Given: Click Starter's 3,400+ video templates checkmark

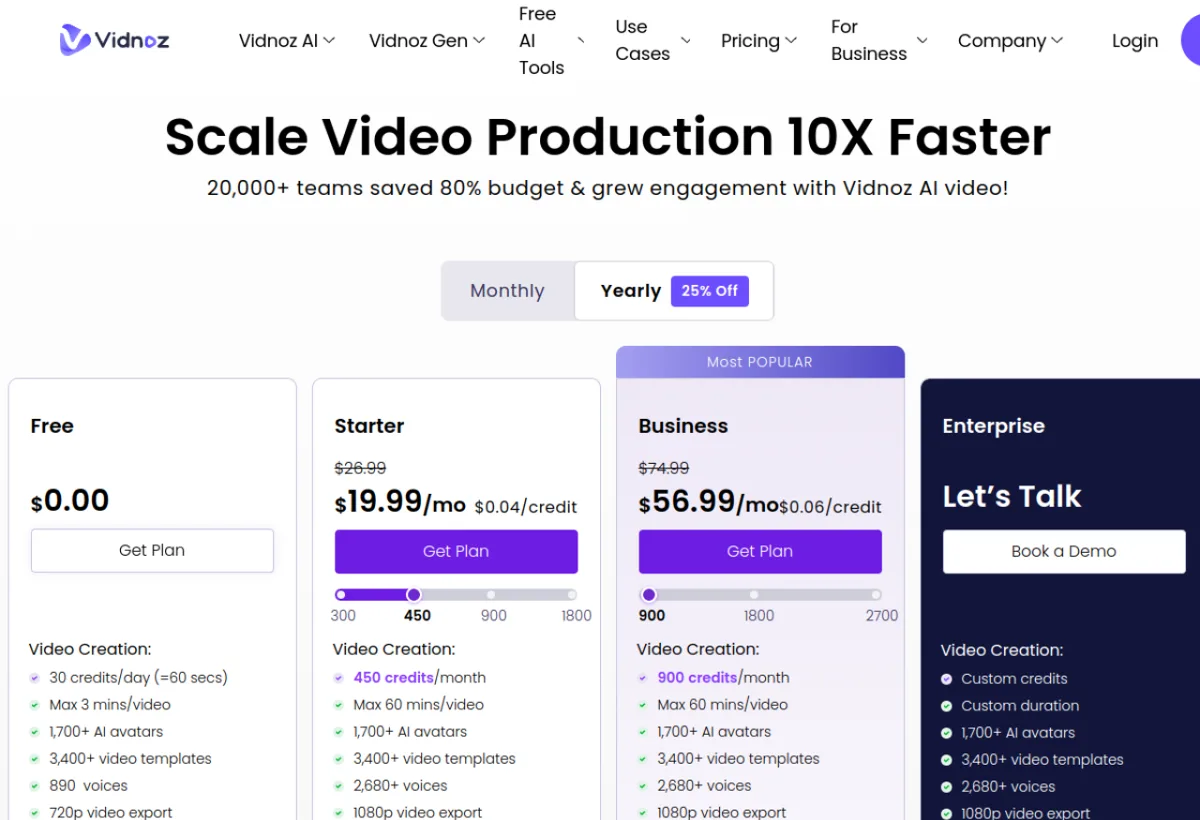Looking at the screenshot, I should [x=340, y=759].
